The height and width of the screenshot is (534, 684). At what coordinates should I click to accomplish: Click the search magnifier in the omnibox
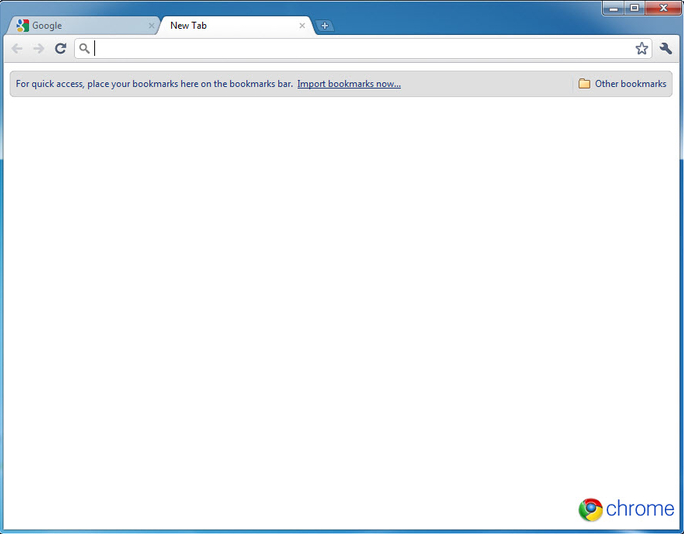pos(84,48)
